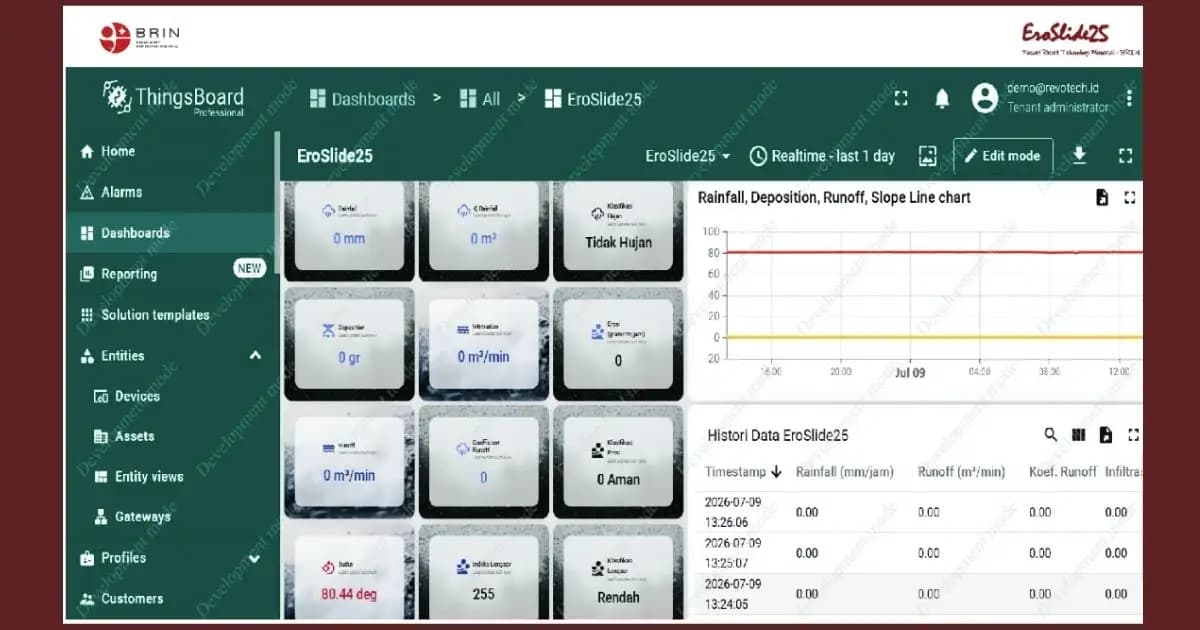Download the dashboard with export icon

pos(1079,155)
